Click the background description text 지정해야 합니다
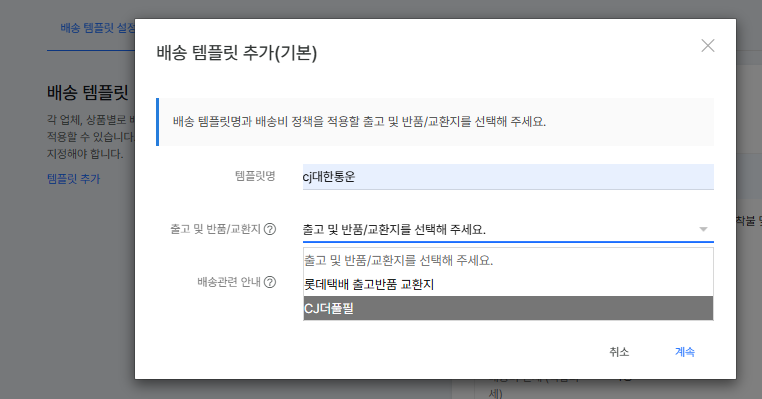This screenshot has width=762, height=399. [85, 154]
